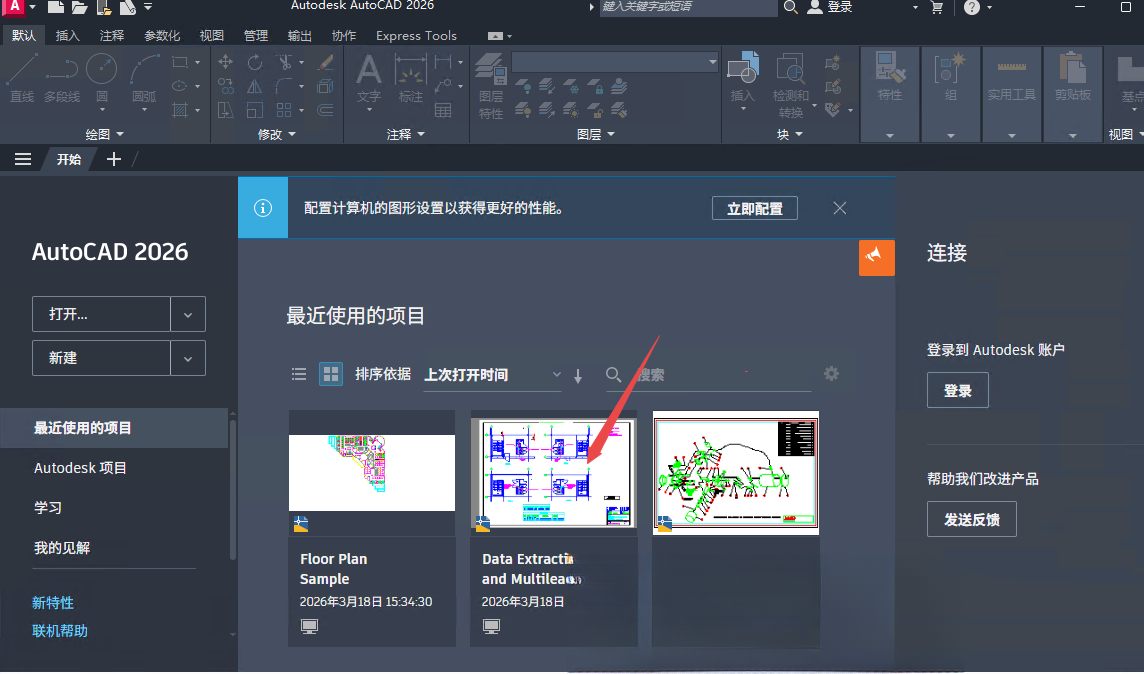Select the Scale tool icon
This screenshot has height=674, width=1144.
click(255, 110)
